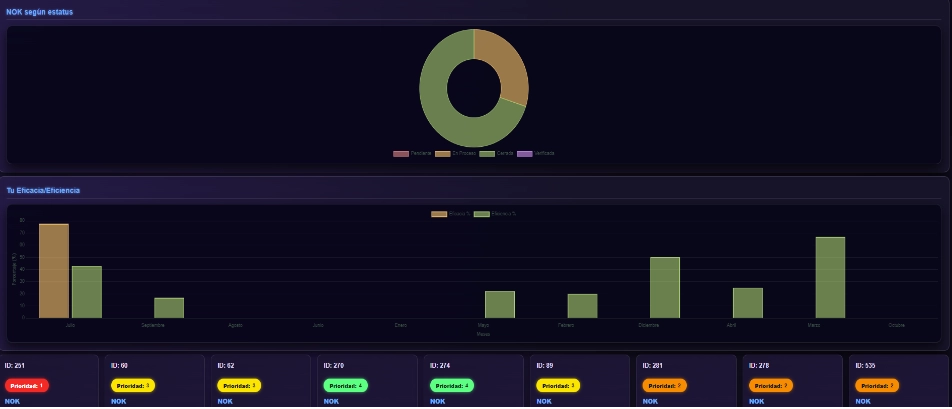Toggle the Eficacia % legend item
The width and height of the screenshot is (952, 409).
tap(450, 214)
